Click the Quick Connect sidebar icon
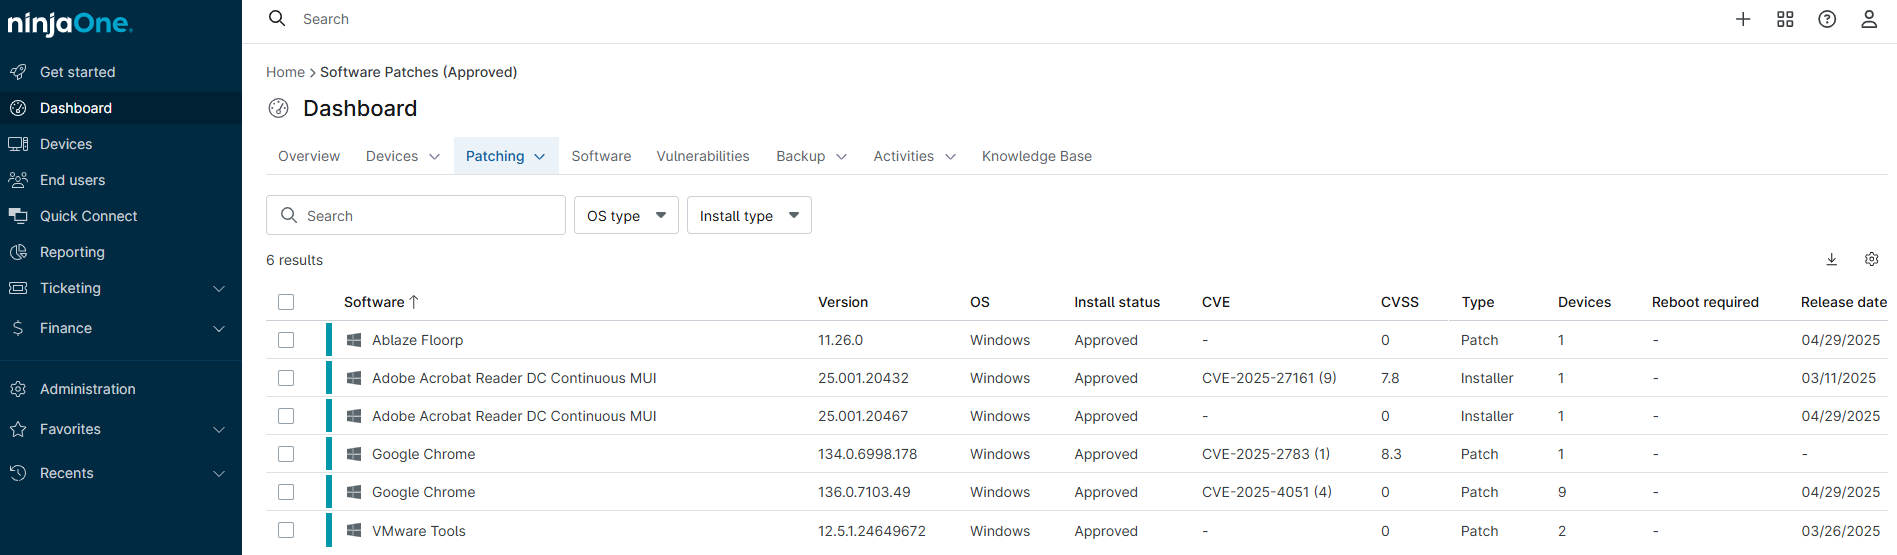Screen dimensions: 1897x555 pyautogui.click(x=18, y=216)
